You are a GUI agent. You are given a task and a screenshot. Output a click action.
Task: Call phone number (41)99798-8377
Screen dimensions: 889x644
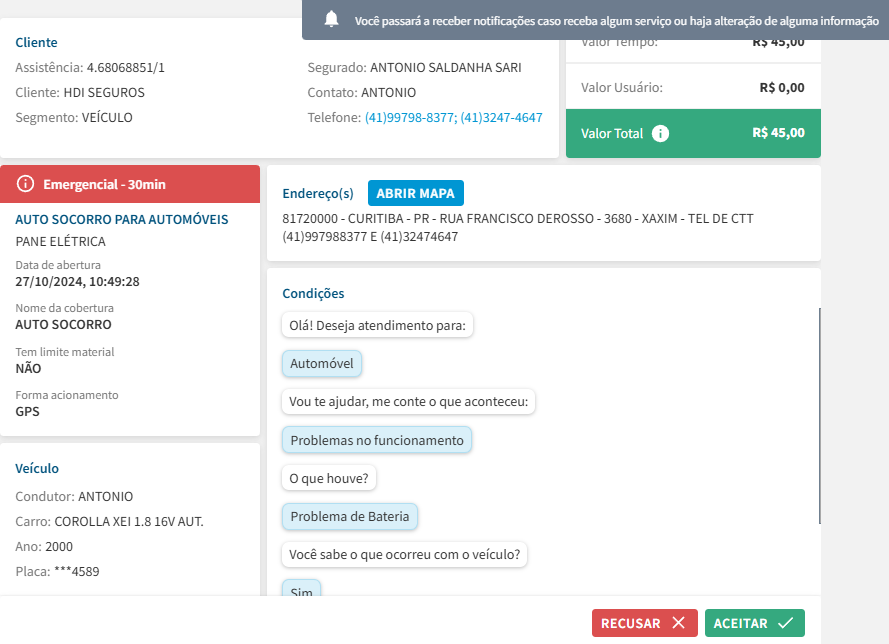(410, 117)
